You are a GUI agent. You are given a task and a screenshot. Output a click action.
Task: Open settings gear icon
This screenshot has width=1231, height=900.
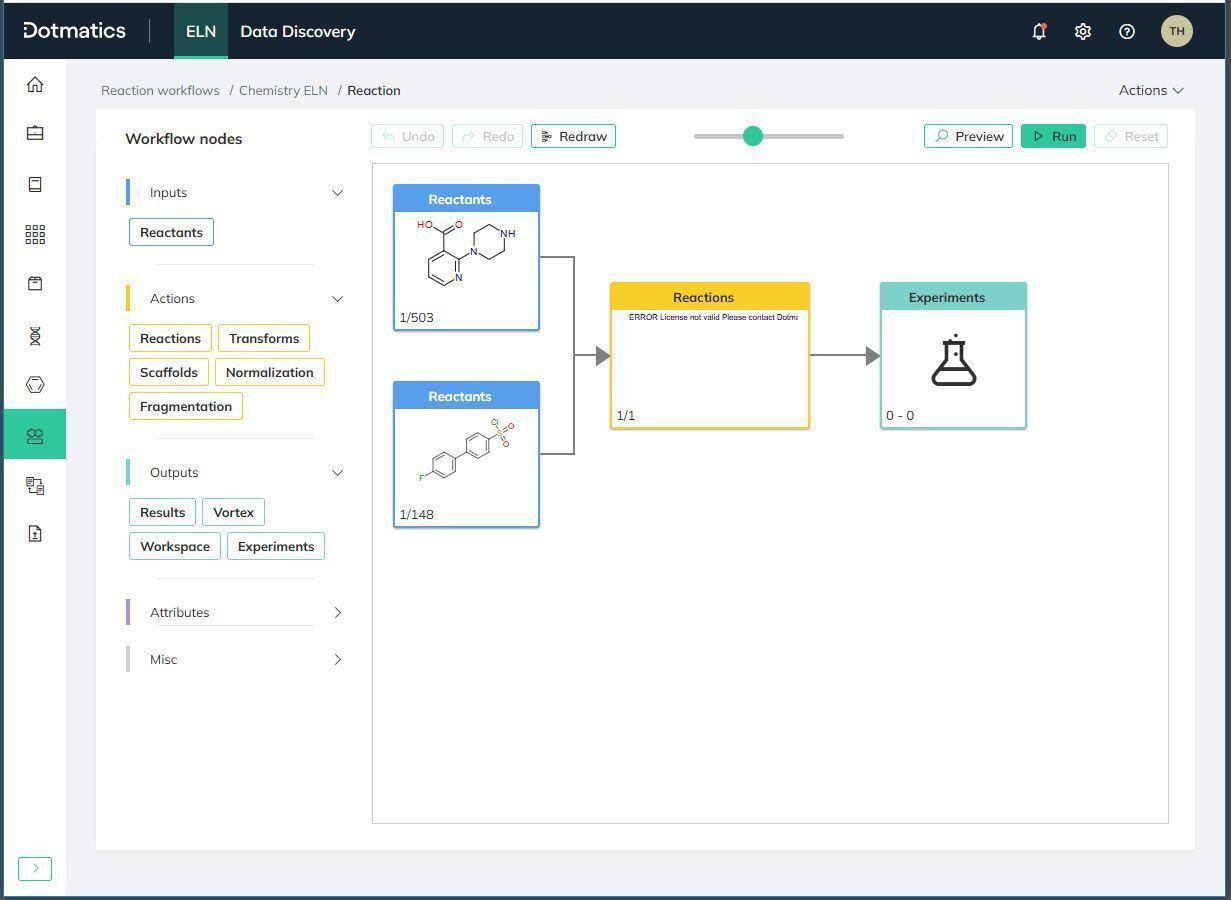[1083, 31]
